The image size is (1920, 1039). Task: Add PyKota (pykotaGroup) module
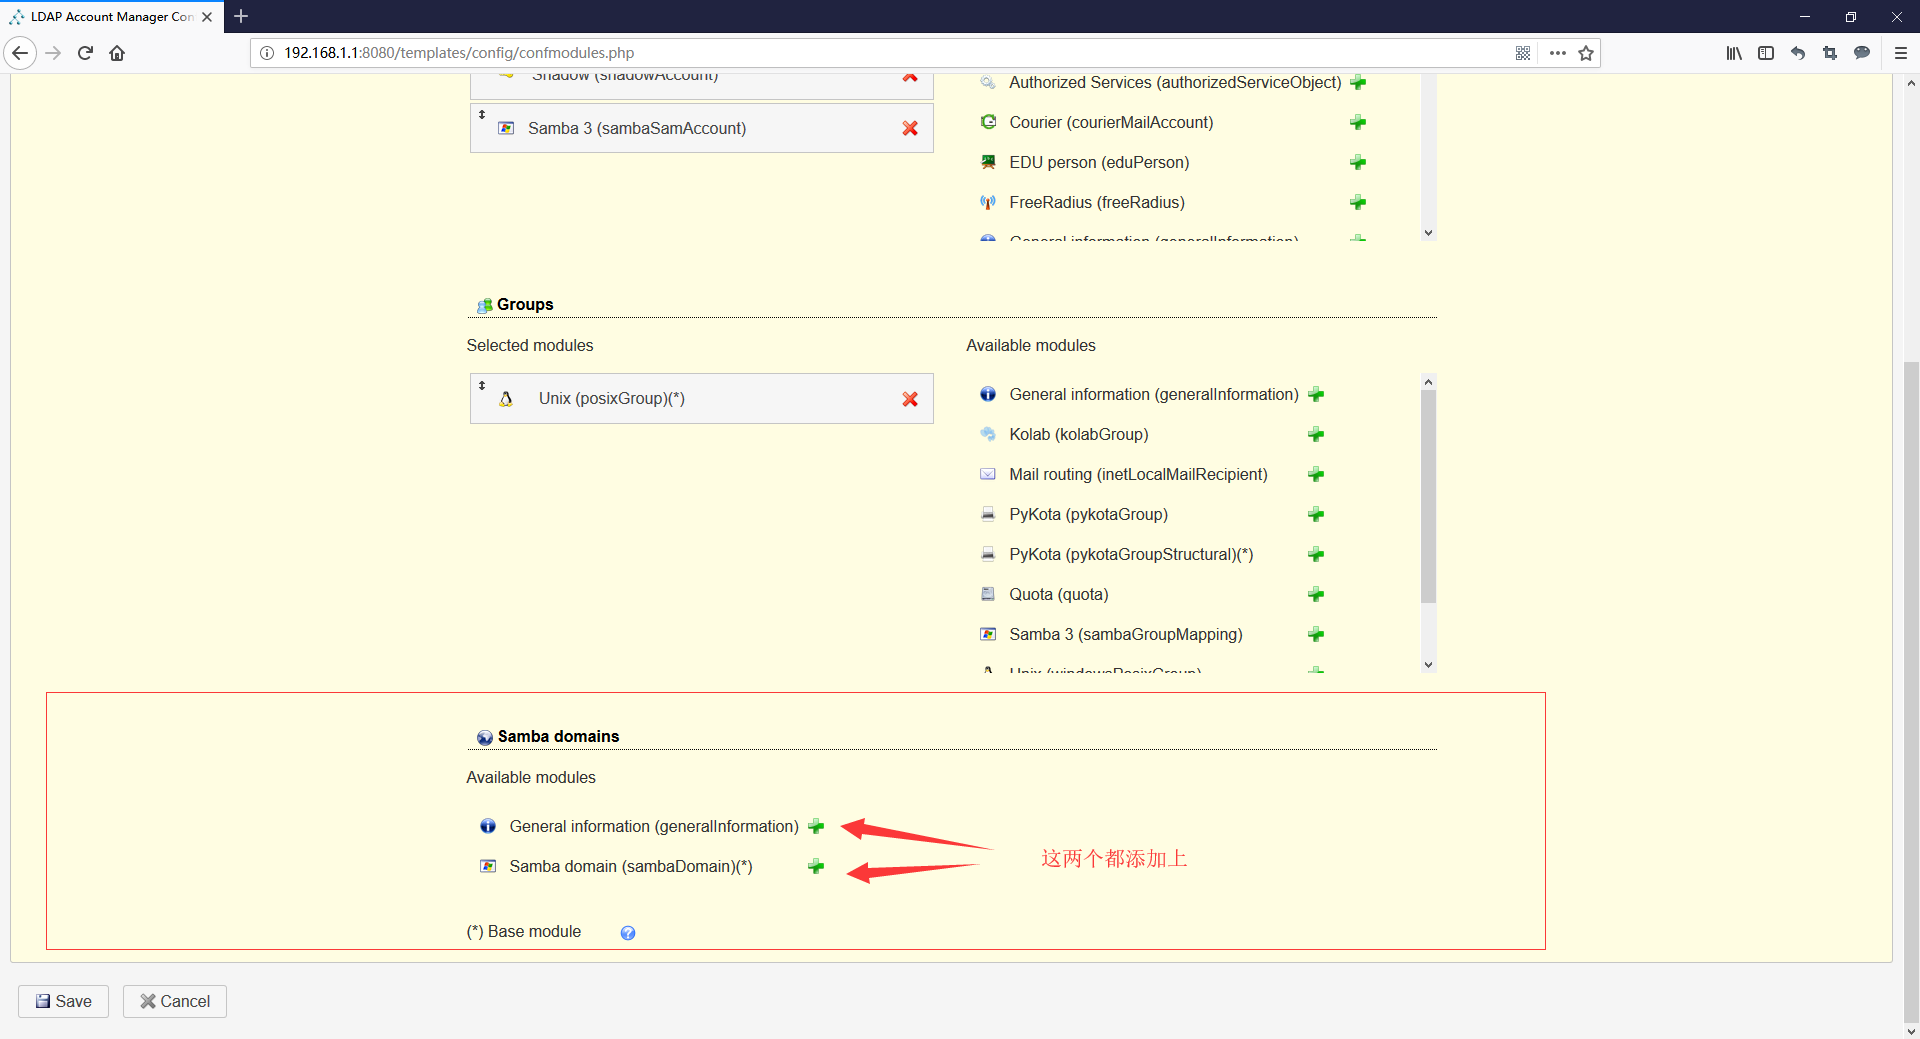point(1316,514)
